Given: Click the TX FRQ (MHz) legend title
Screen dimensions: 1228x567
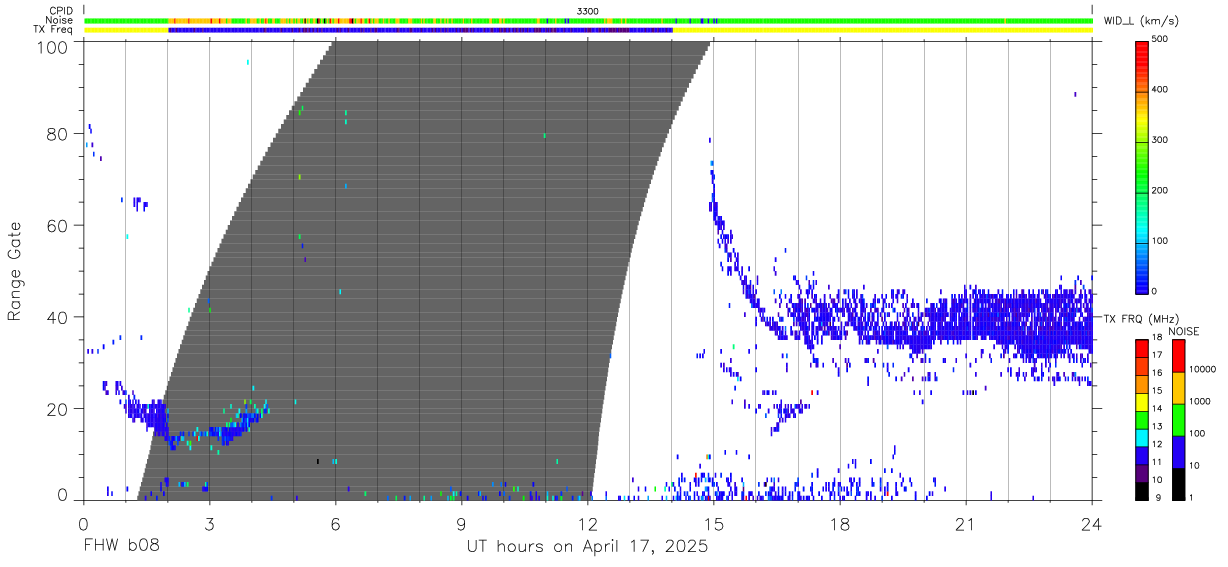Looking at the screenshot, I should click(1142, 319).
